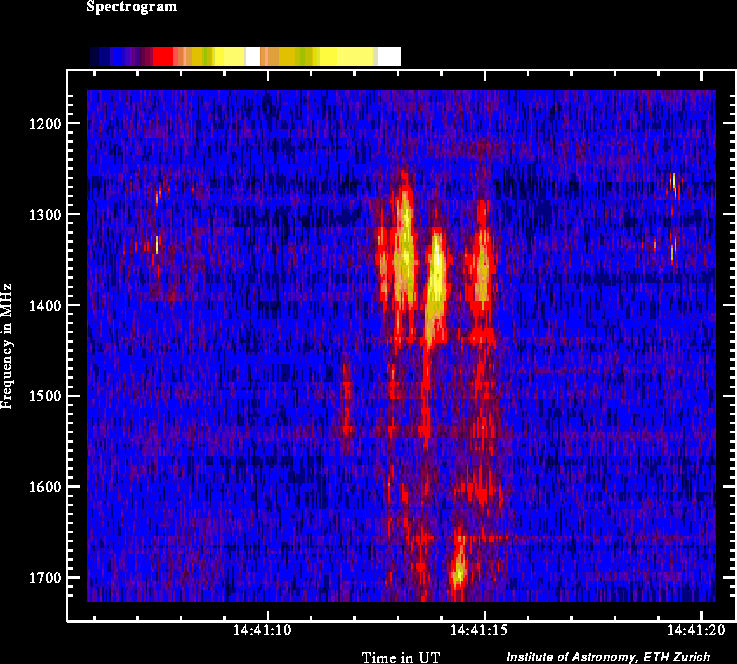Click the 'Spectrogram' title text
This screenshot has height=664, width=737.
point(132,7)
